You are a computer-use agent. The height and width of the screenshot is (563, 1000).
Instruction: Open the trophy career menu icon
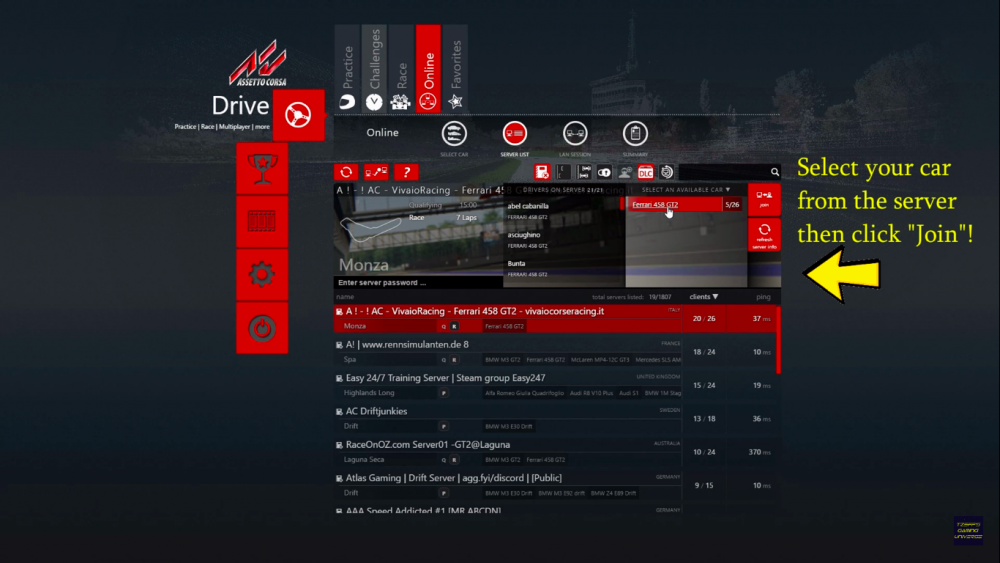(x=262, y=168)
